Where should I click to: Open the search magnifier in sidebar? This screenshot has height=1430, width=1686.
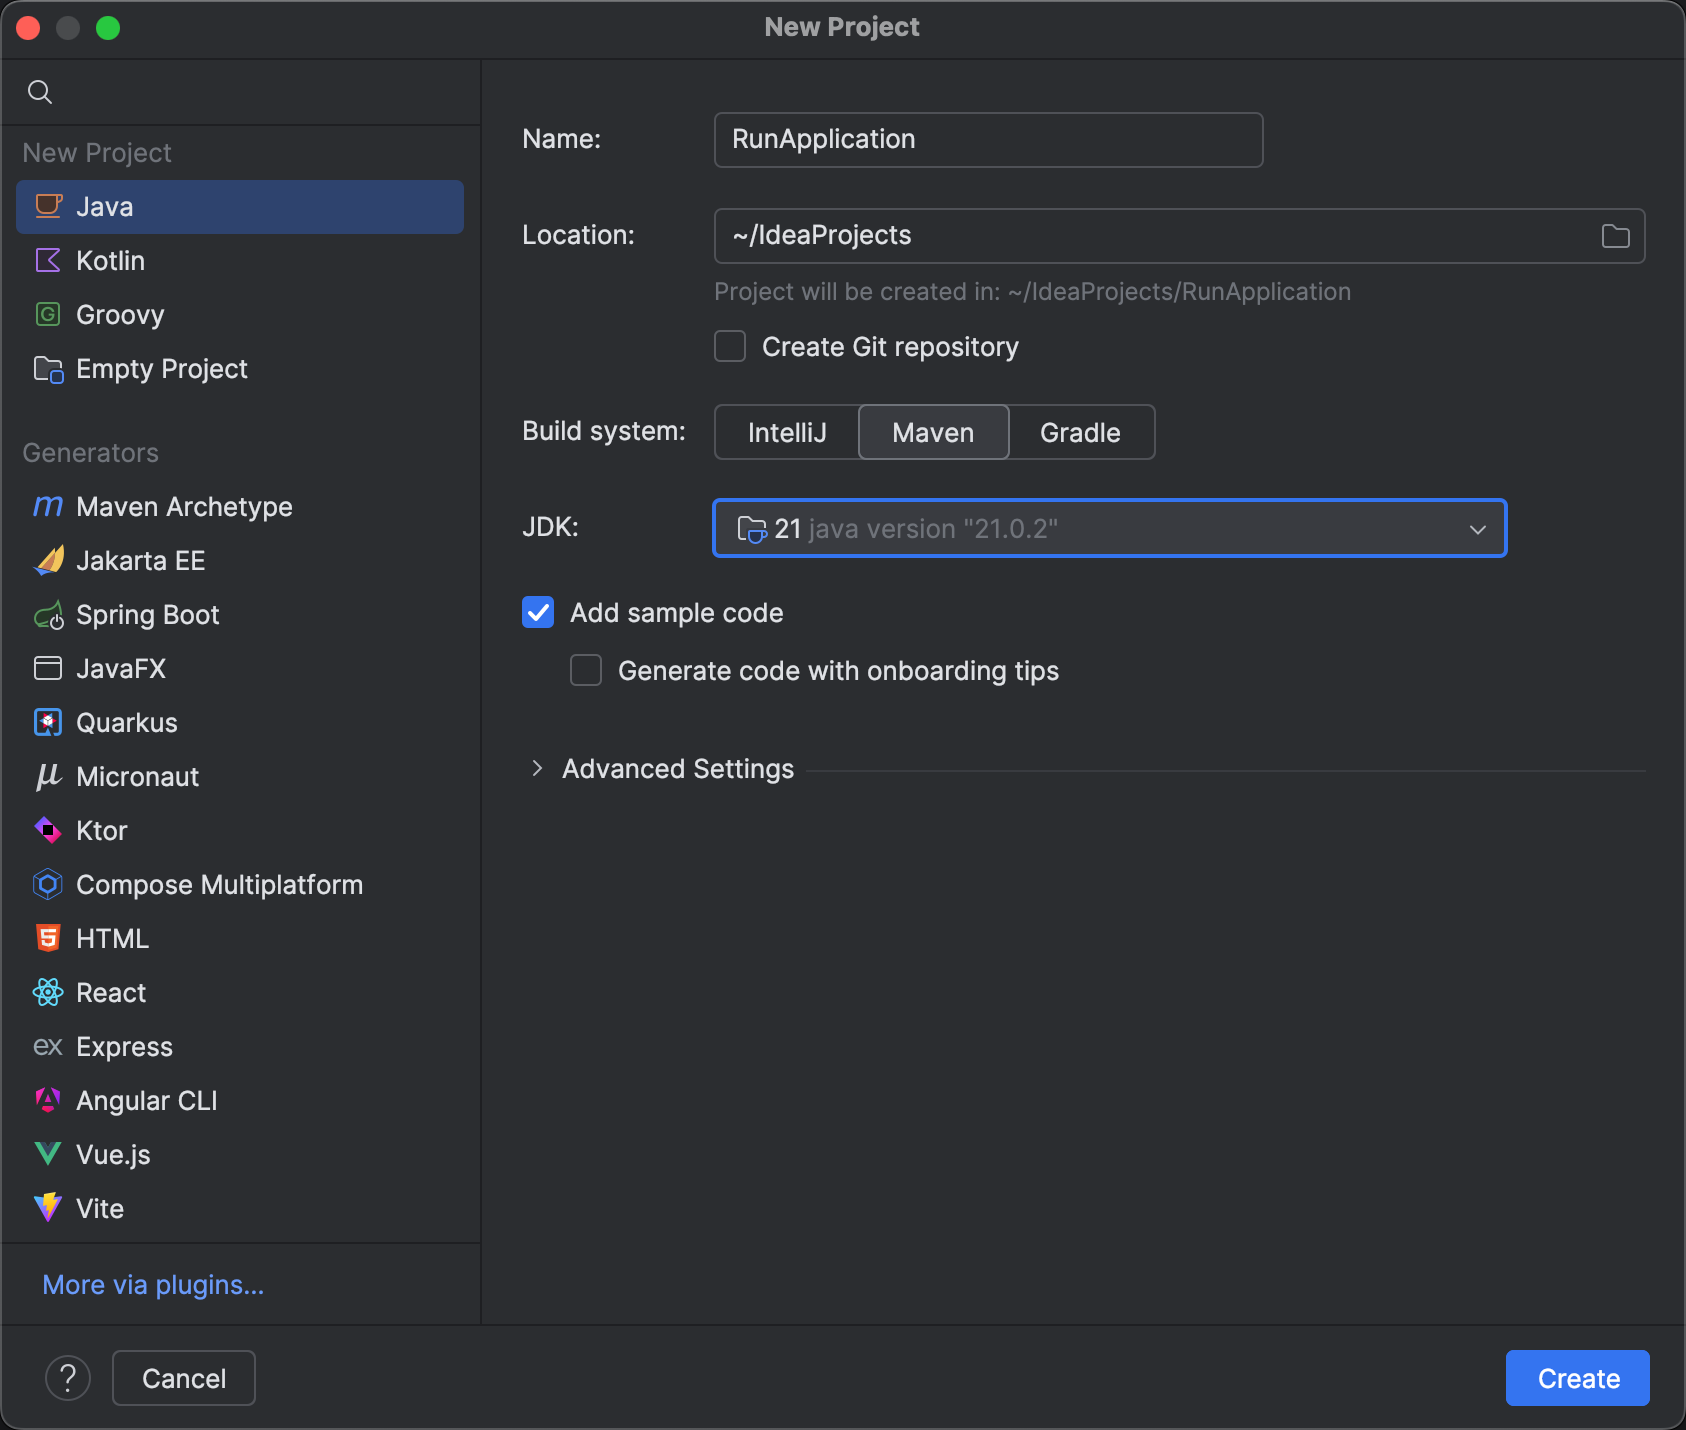[41, 91]
